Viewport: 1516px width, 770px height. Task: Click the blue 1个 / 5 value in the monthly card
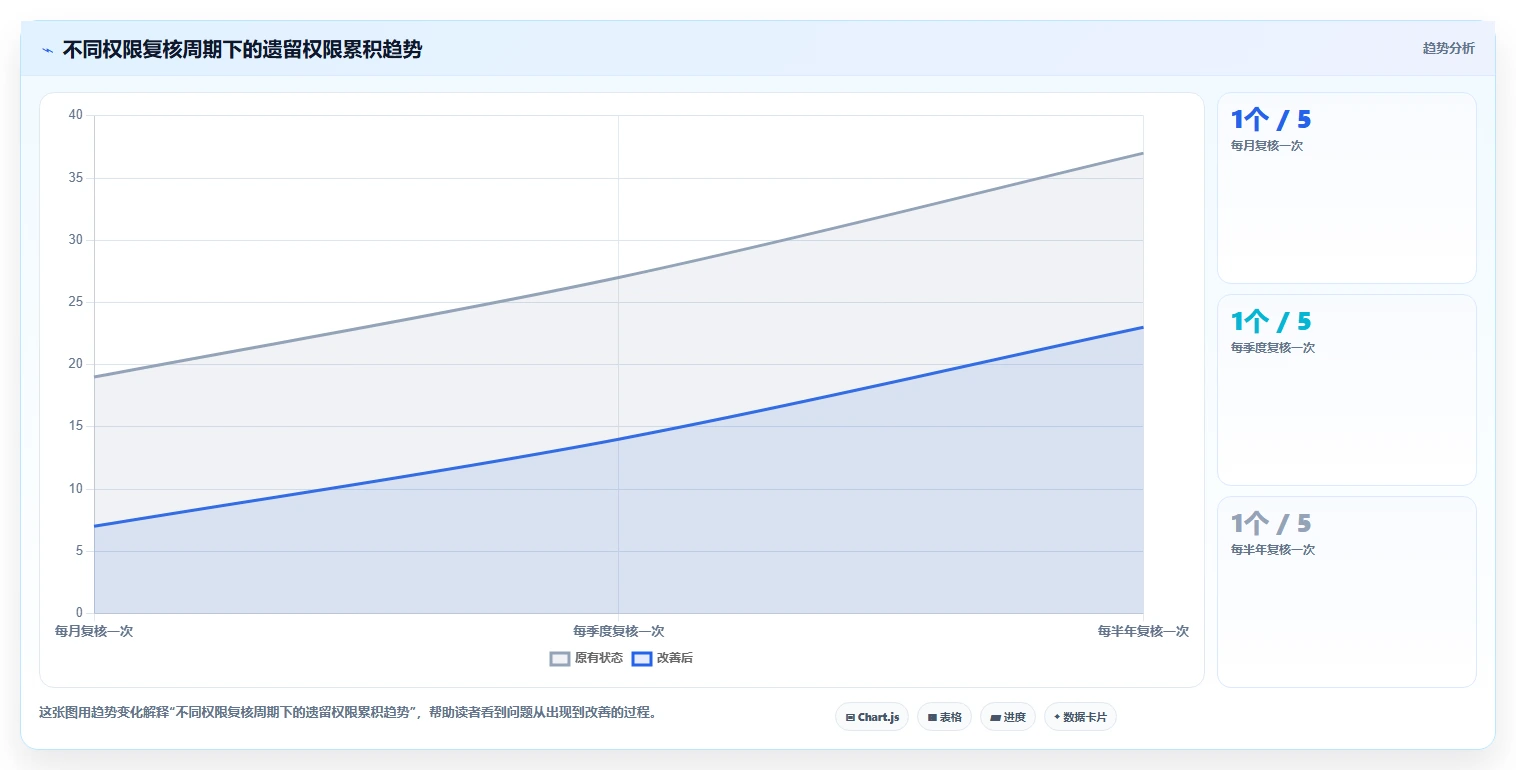1271,120
